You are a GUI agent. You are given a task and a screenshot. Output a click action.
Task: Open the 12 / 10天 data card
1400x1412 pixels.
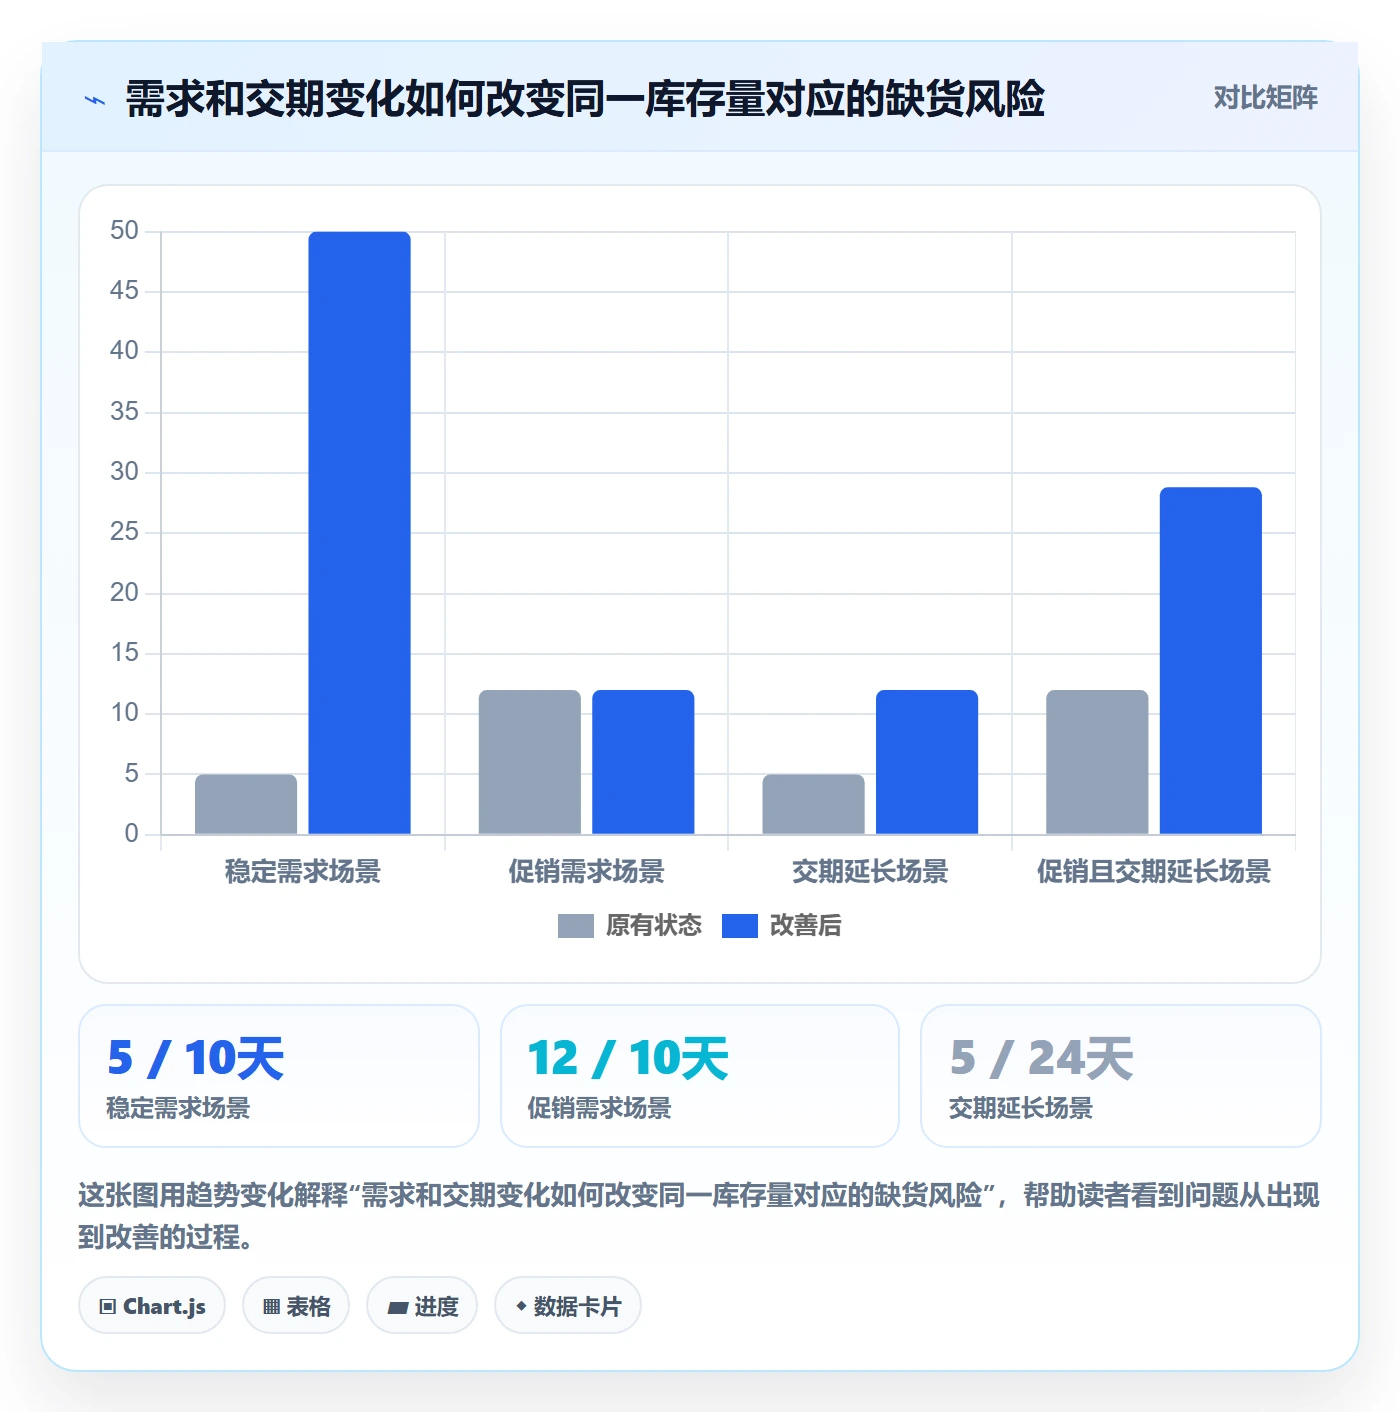(700, 1076)
